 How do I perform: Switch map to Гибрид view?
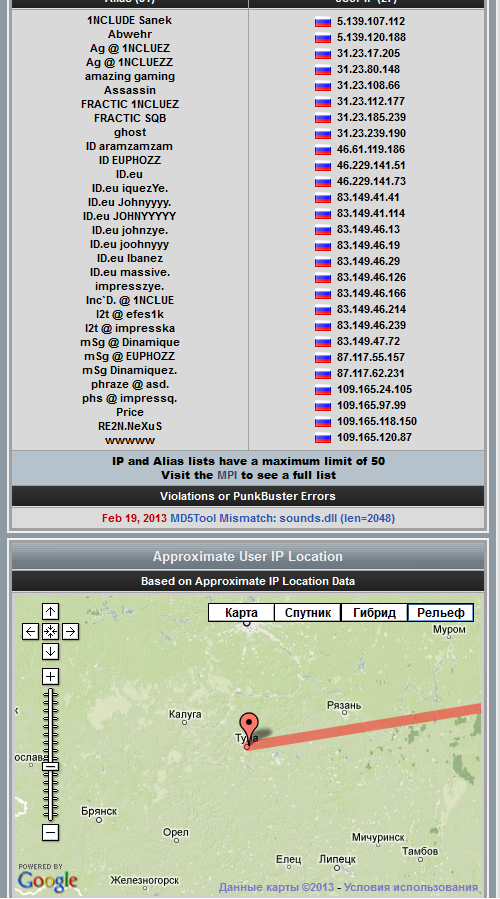[x=374, y=612]
